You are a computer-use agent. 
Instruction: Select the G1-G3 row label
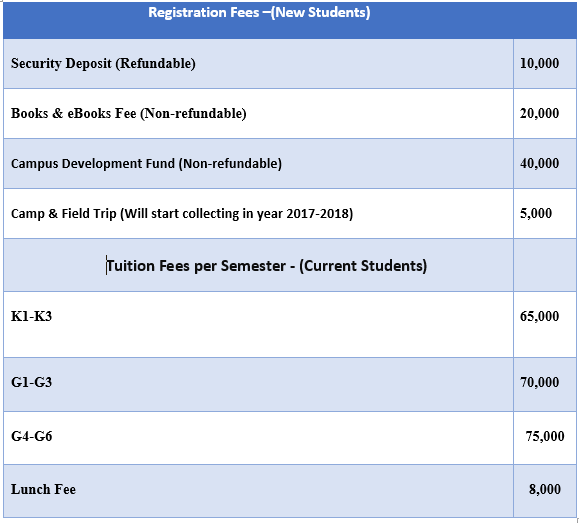[31, 382]
